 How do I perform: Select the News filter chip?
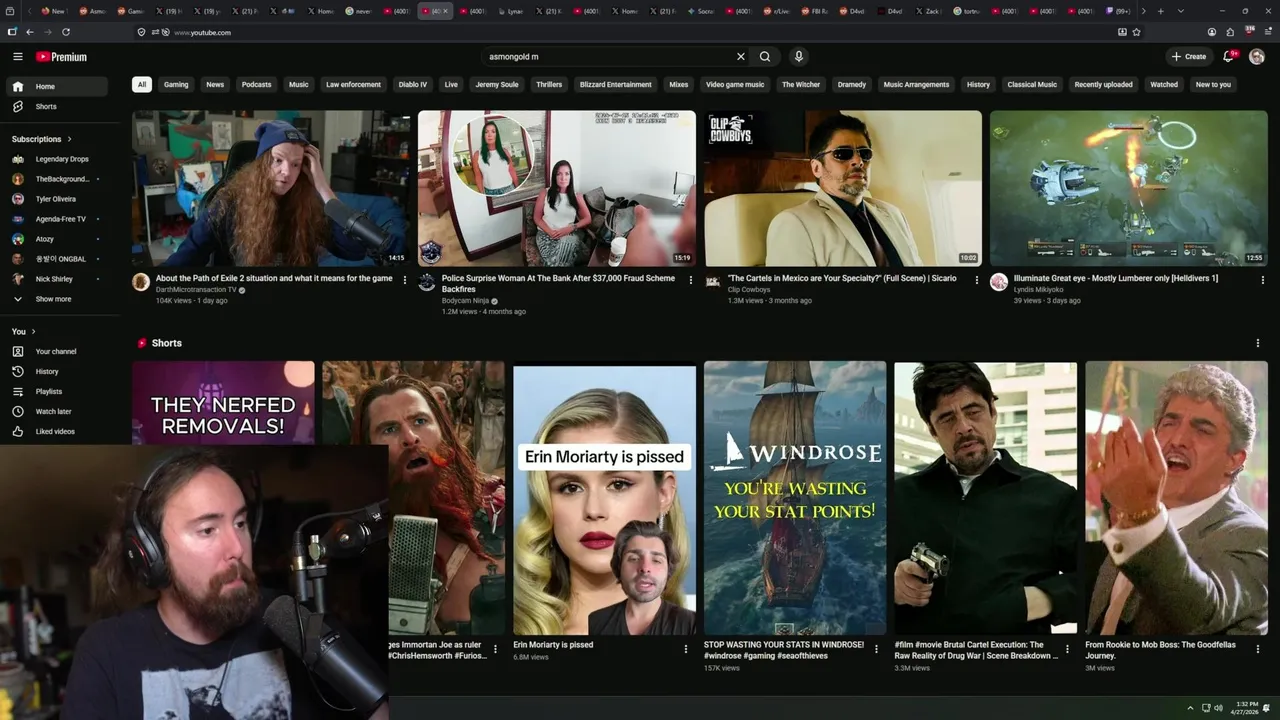point(215,85)
